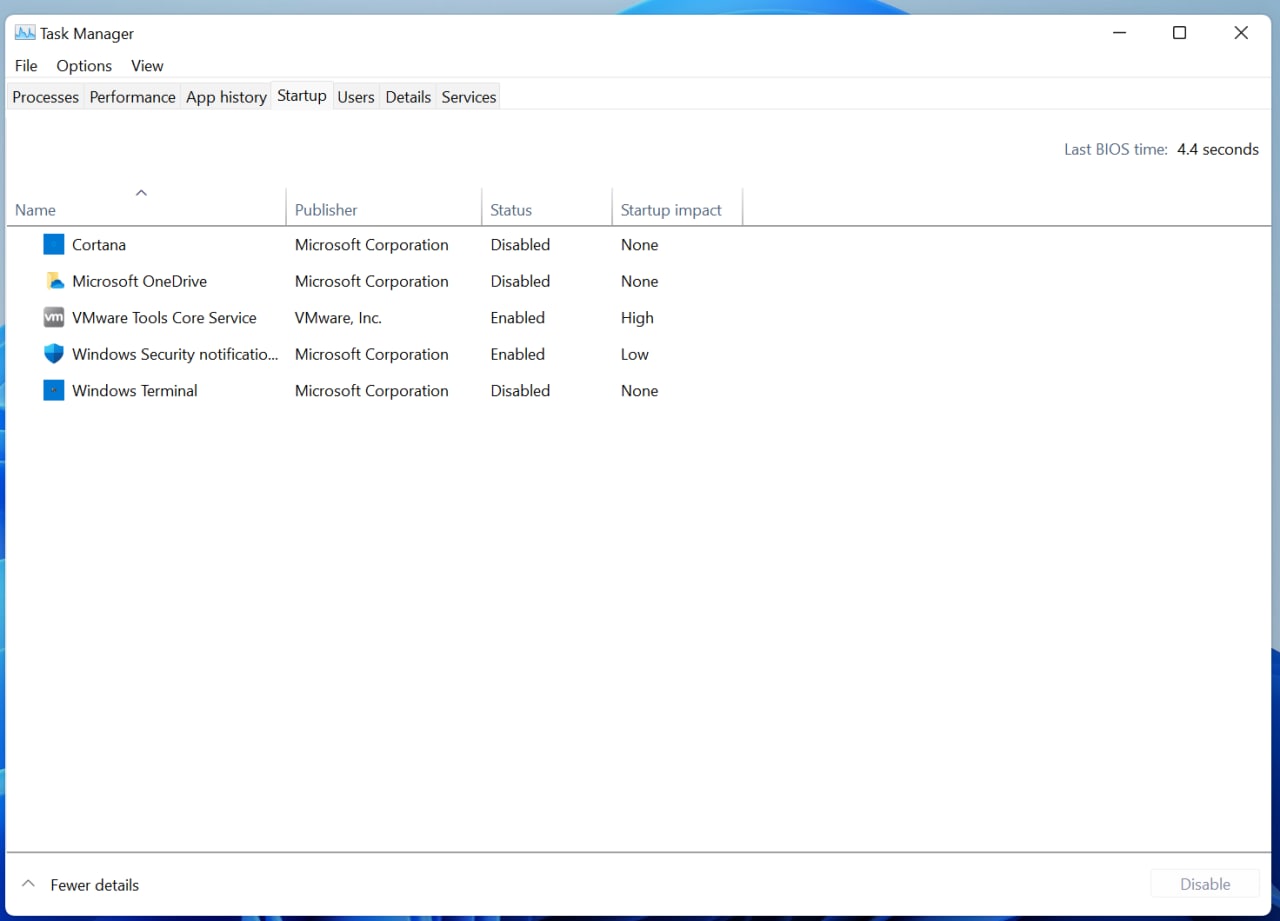Click Enabled status of Windows Security
Image resolution: width=1280 pixels, height=921 pixels.
517,354
